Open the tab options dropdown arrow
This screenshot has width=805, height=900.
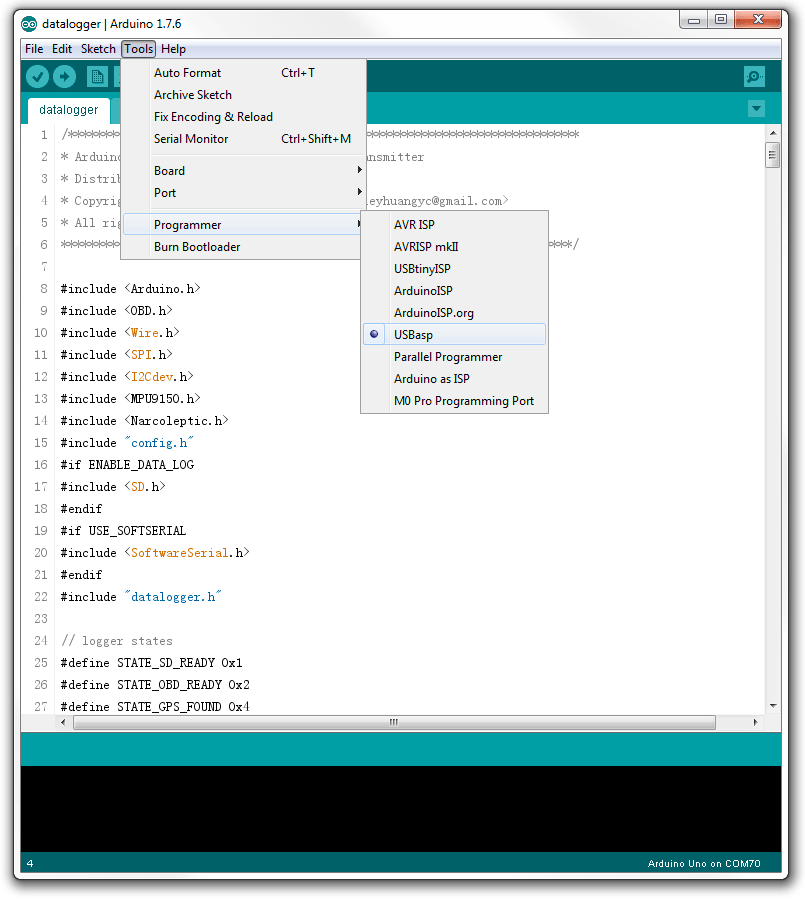click(x=756, y=108)
